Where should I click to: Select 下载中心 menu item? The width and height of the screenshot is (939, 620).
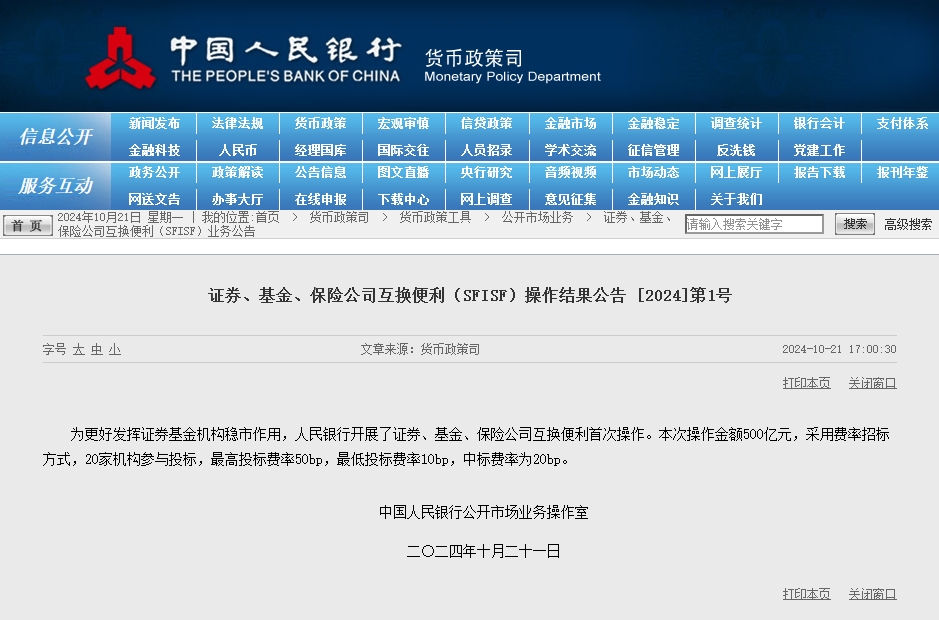(x=403, y=199)
